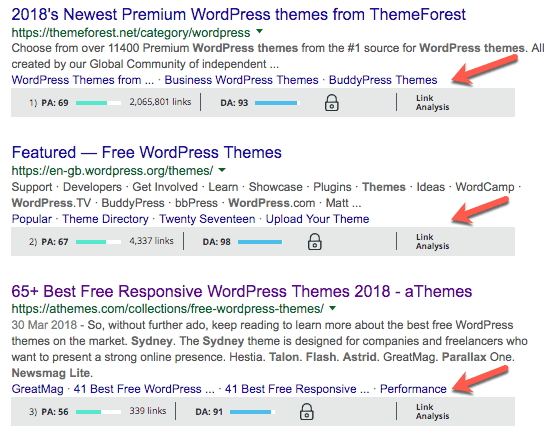Click the lock icon in wordpress.org MozBar row
The height and width of the screenshot is (435, 550).
(315, 242)
